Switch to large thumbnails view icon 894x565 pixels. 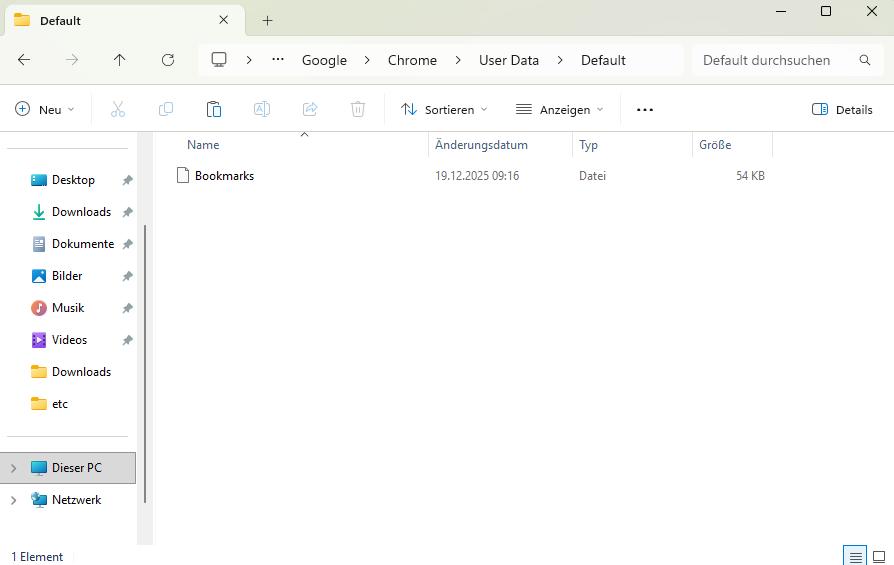(879, 556)
